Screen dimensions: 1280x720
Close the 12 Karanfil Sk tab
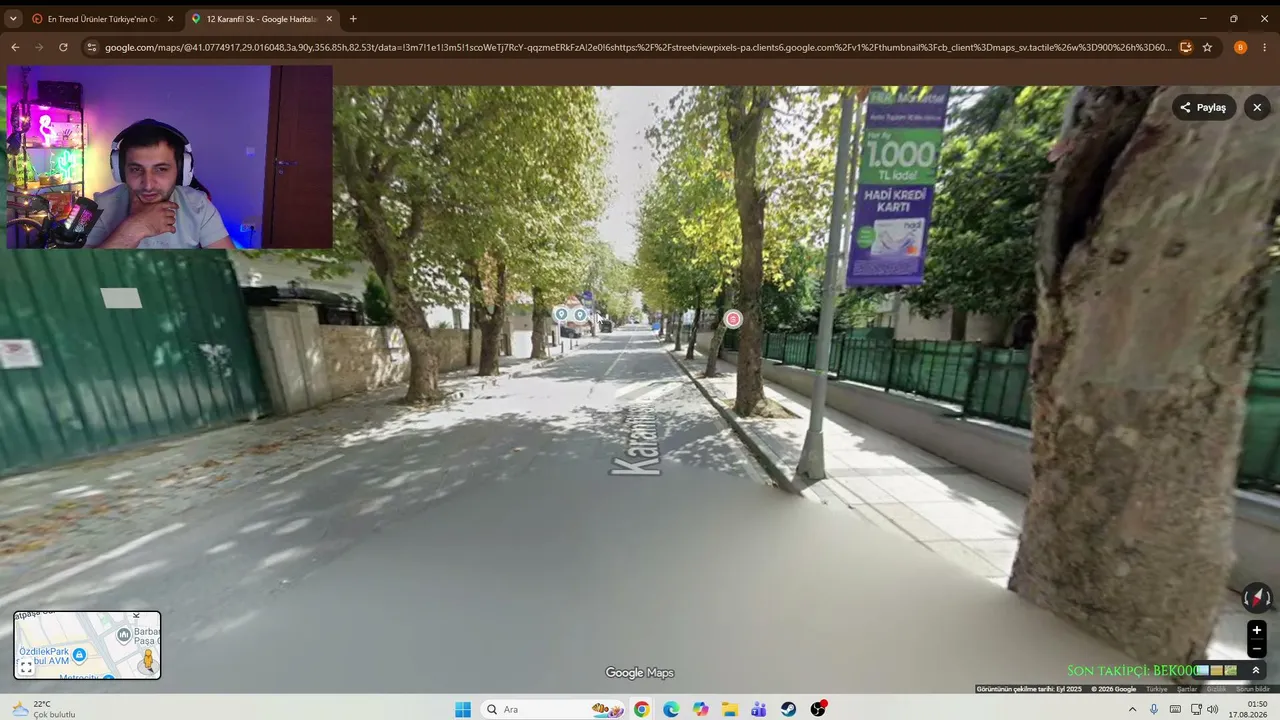(x=329, y=19)
